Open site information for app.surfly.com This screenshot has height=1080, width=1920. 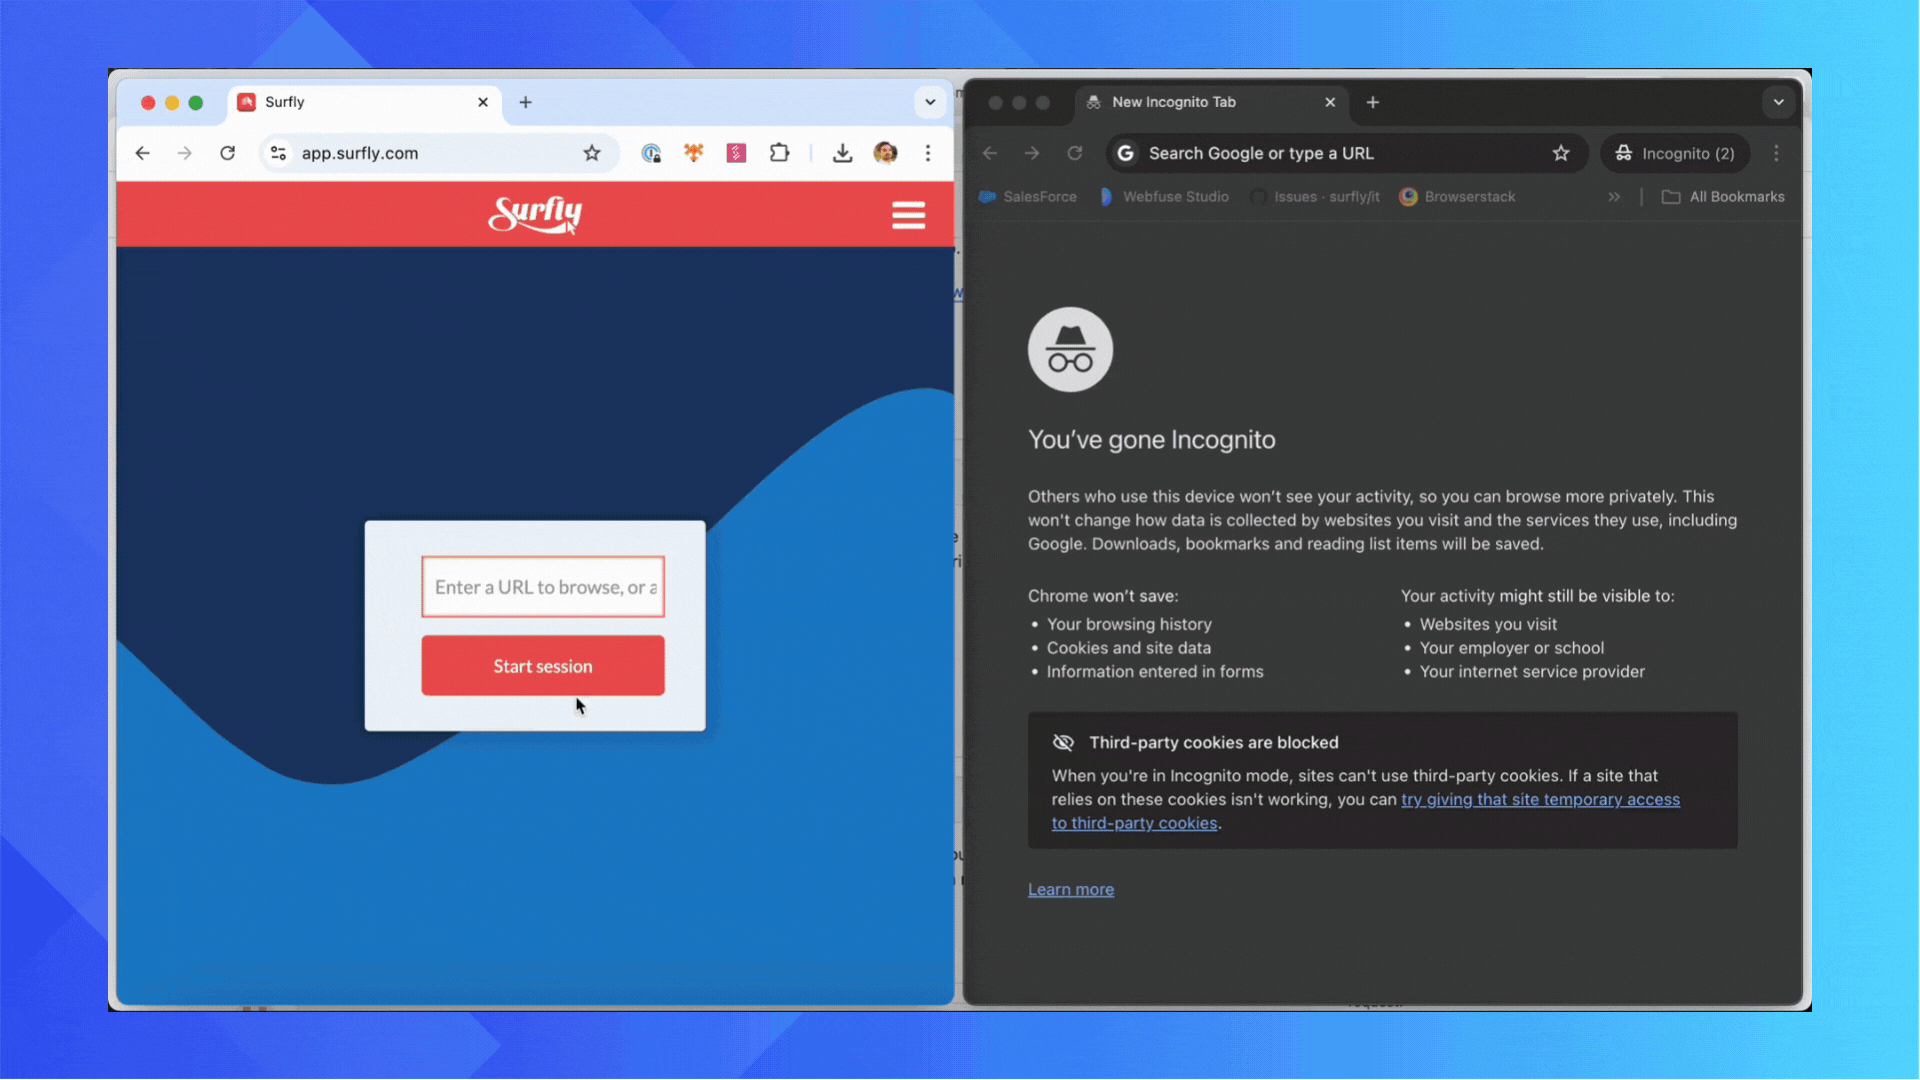pyautogui.click(x=278, y=153)
